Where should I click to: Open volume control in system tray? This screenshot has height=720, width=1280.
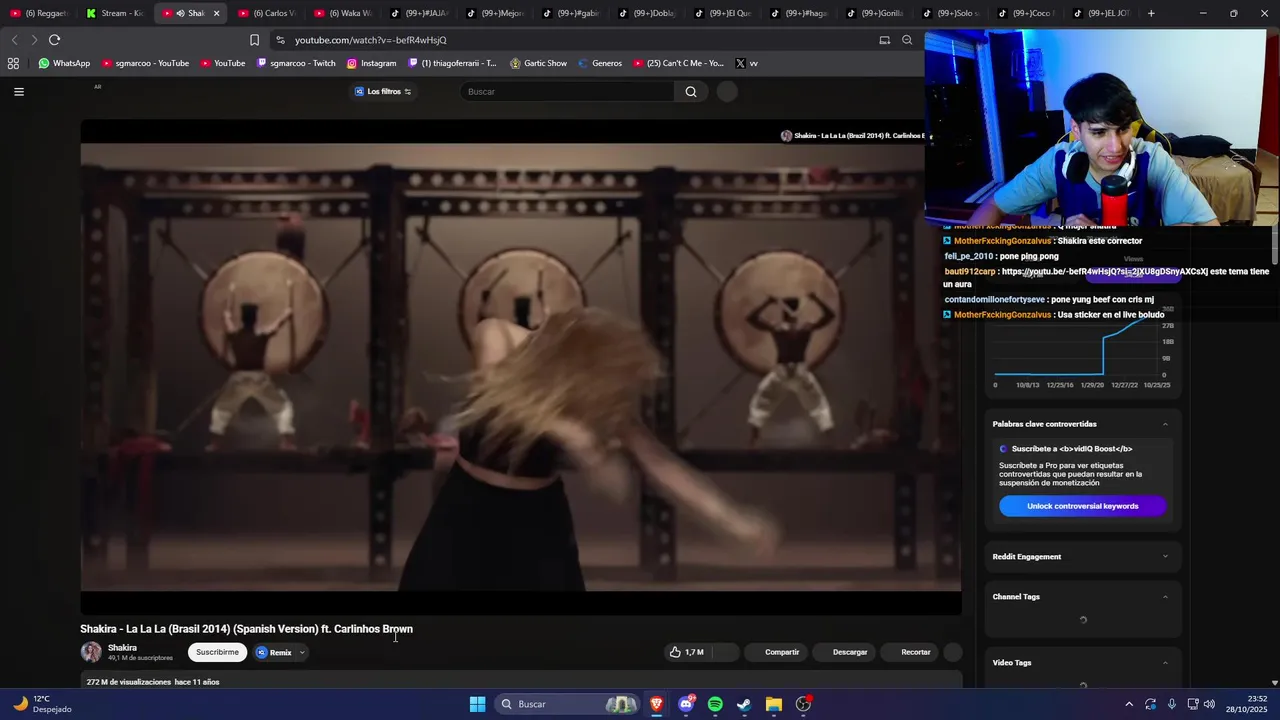tap(1208, 704)
